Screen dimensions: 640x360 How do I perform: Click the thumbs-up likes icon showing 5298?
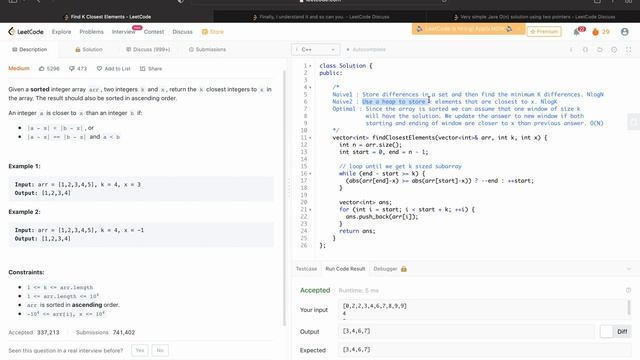click(x=42, y=69)
